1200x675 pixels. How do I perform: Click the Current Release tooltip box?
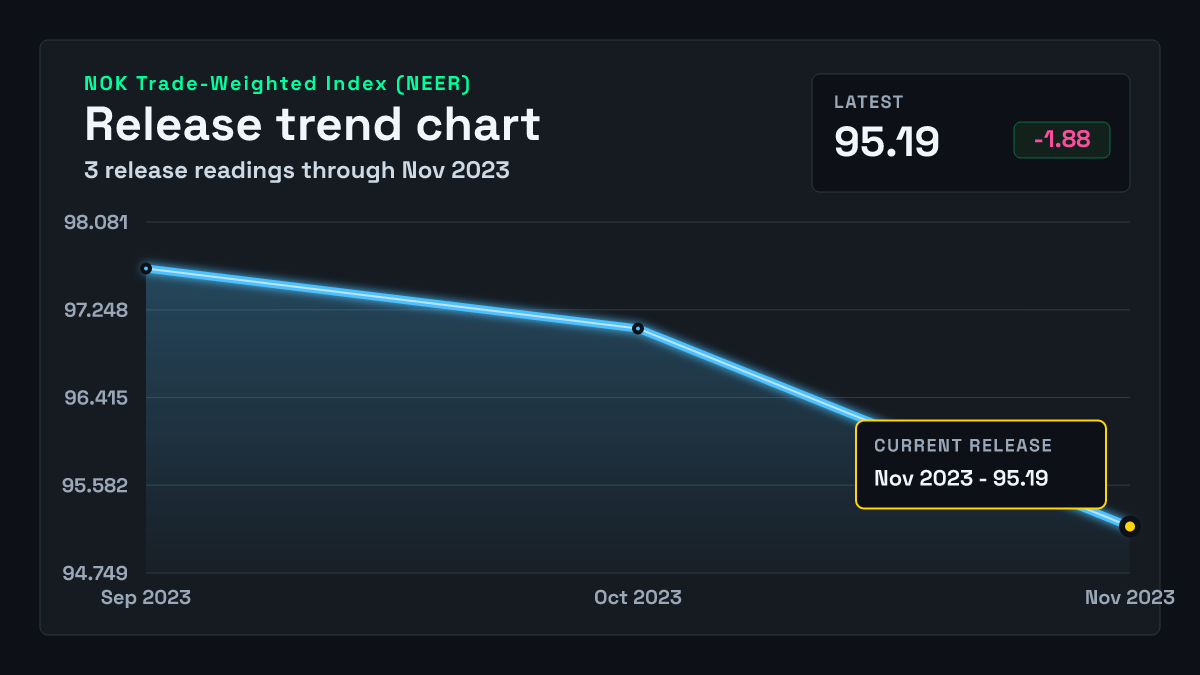click(981, 465)
